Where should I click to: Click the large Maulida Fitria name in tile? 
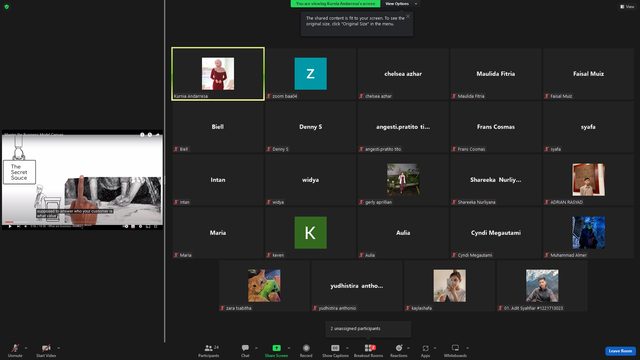pos(496,74)
